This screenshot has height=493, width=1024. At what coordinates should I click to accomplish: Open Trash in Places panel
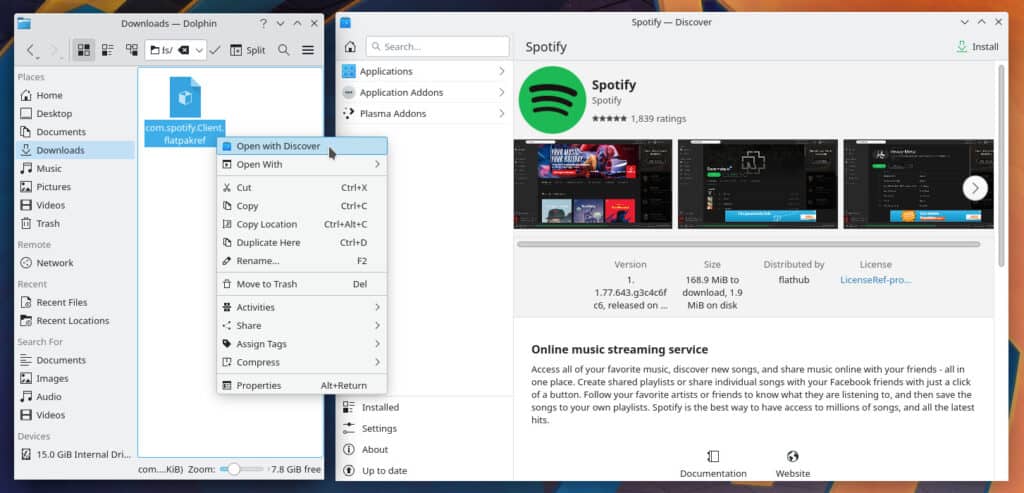[75, 223]
